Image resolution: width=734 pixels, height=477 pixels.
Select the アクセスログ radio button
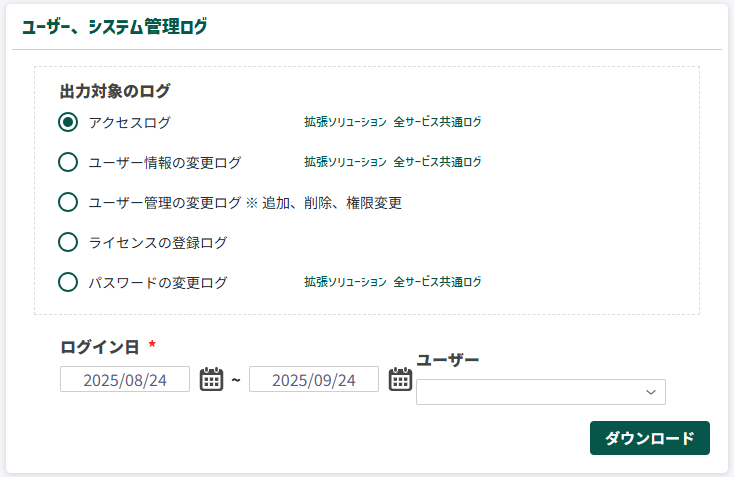[68, 122]
